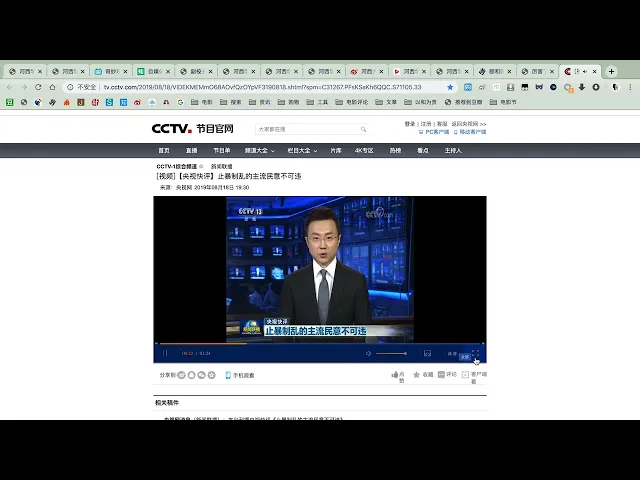Click the second share icon after 分享到
This screenshot has width=640, height=480.
(191, 375)
